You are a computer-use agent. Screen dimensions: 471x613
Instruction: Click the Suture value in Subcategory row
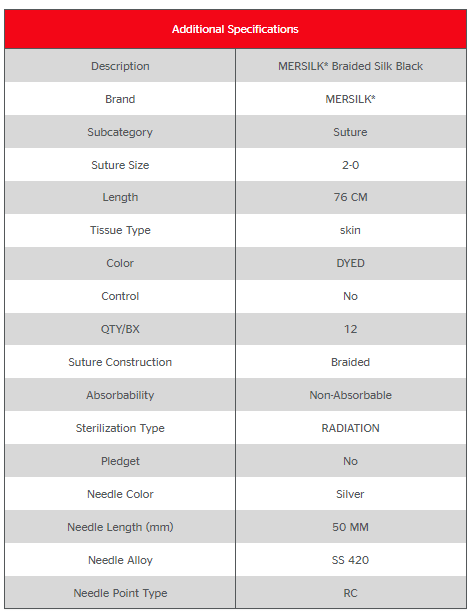[x=350, y=132]
